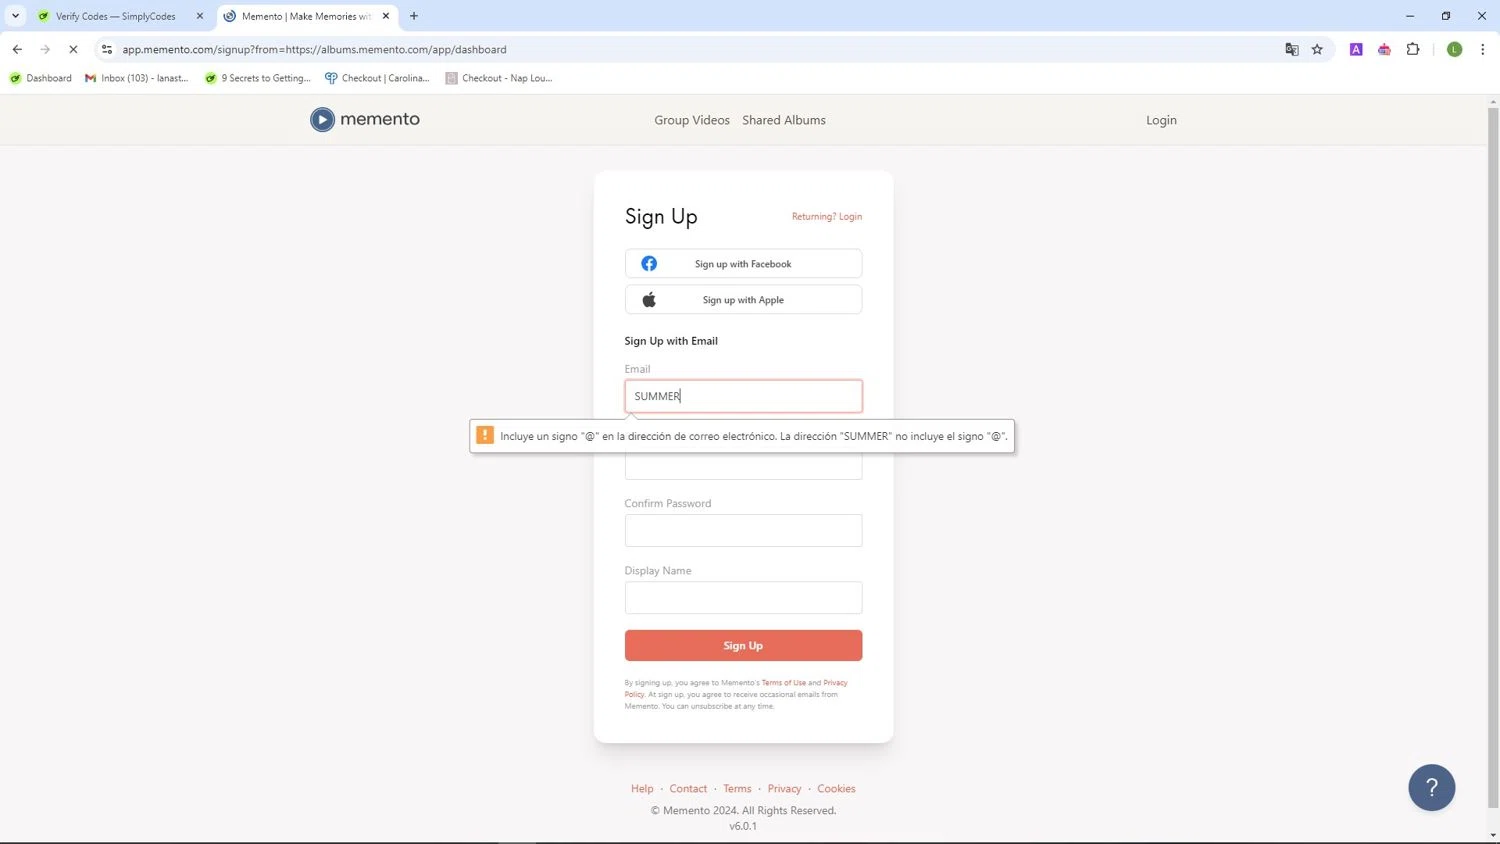1500x844 pixels.
Task: Open the Terms of Use link
Action: (x=784, y=683)
